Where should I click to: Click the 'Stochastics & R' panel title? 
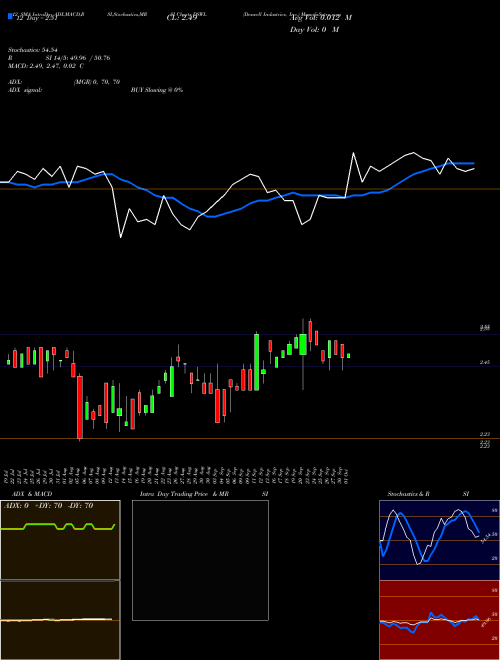click(x=408, y=494)
